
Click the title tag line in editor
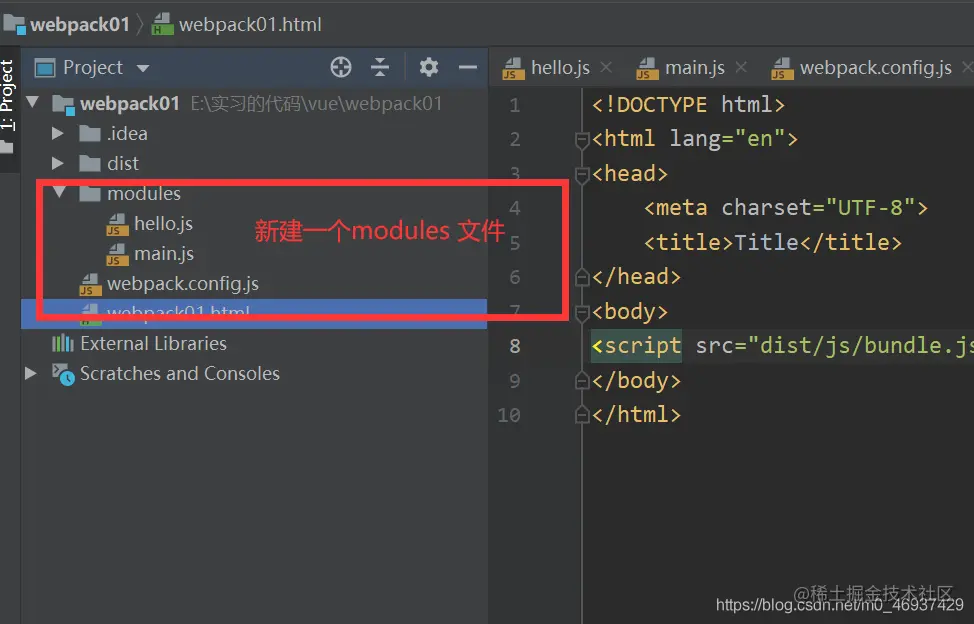773,242
